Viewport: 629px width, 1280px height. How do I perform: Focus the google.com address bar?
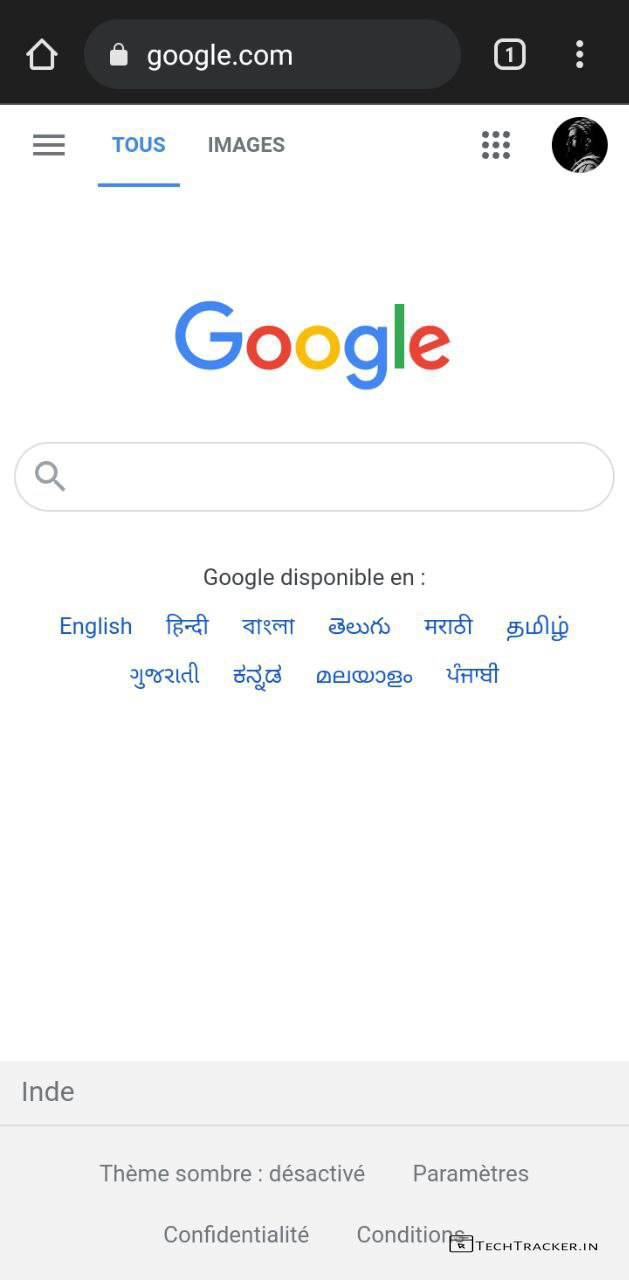272,54
